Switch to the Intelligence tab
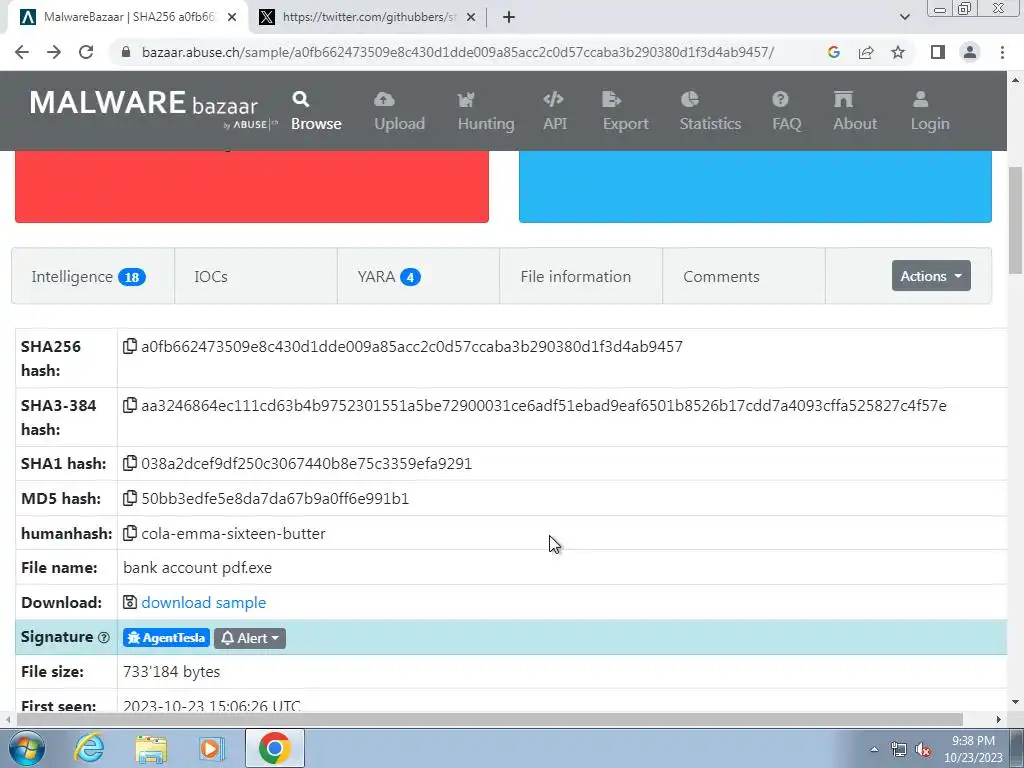 (93, 276)
